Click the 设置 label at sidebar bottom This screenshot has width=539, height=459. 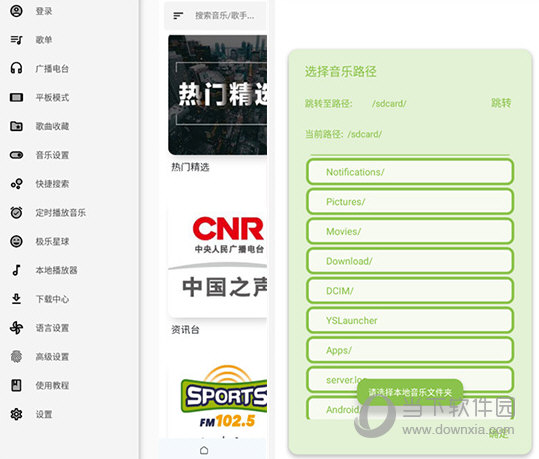click(44, 414)
